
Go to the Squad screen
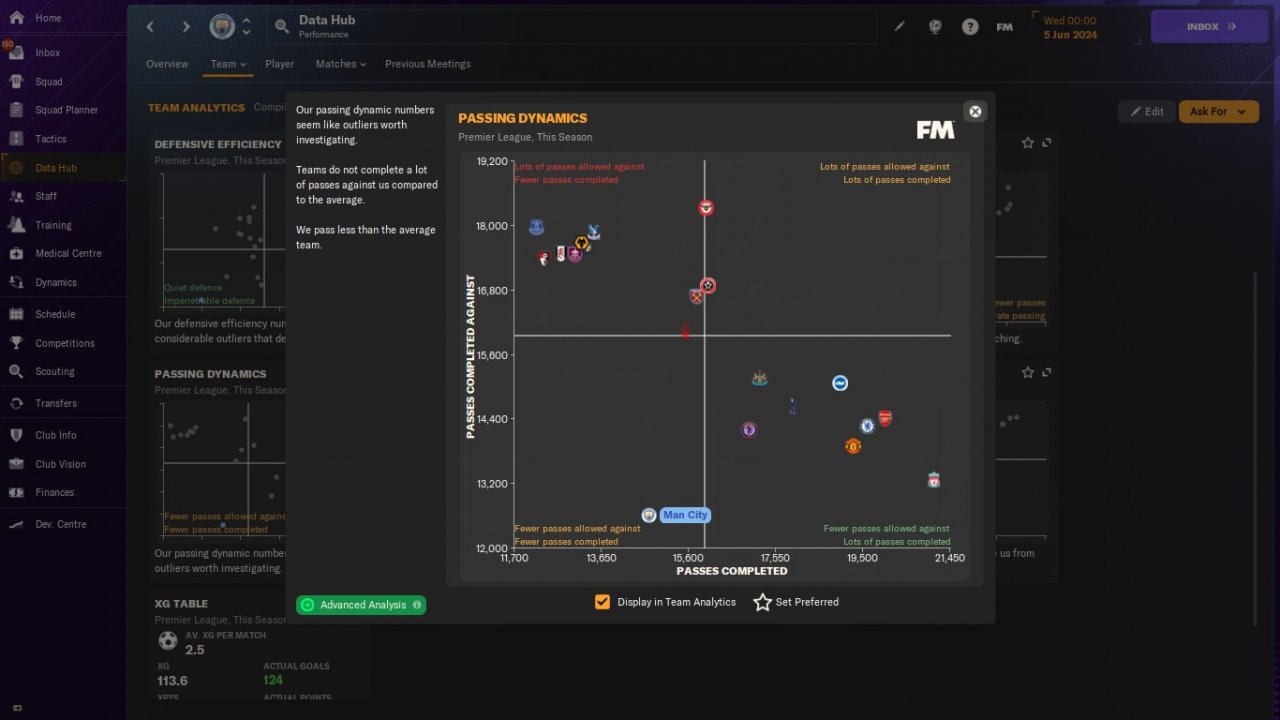click(48, 82)
